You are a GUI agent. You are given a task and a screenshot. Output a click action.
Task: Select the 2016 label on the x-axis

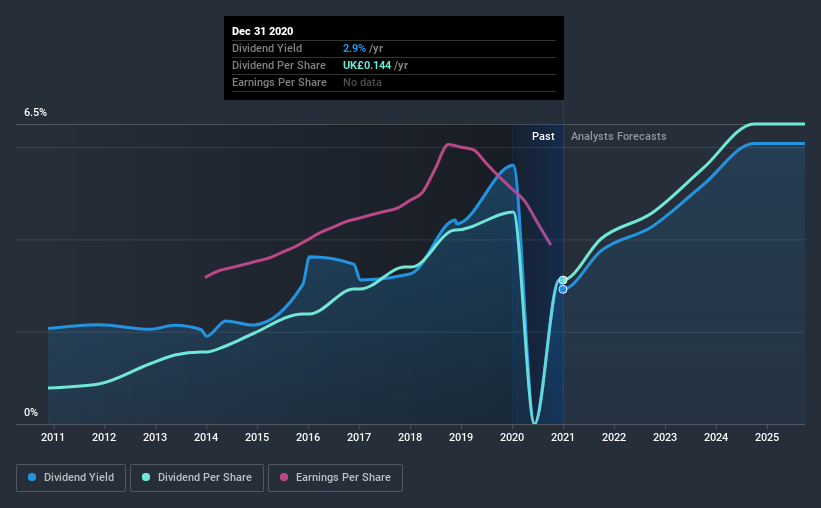(308, 437)
